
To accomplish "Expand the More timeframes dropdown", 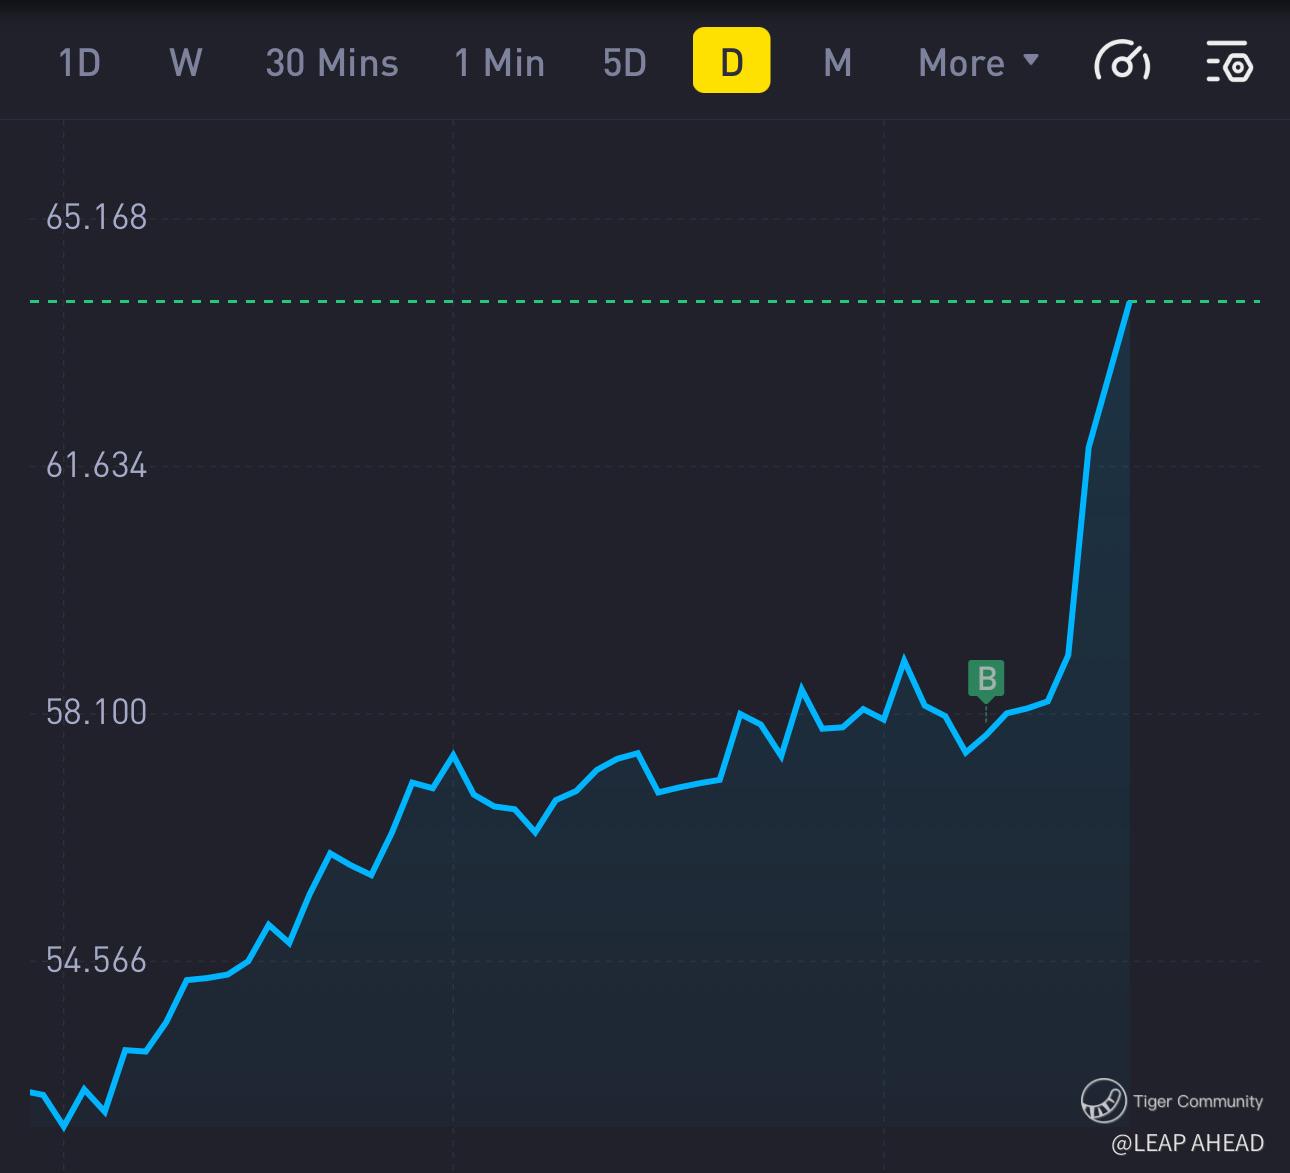I will (978, 62).
